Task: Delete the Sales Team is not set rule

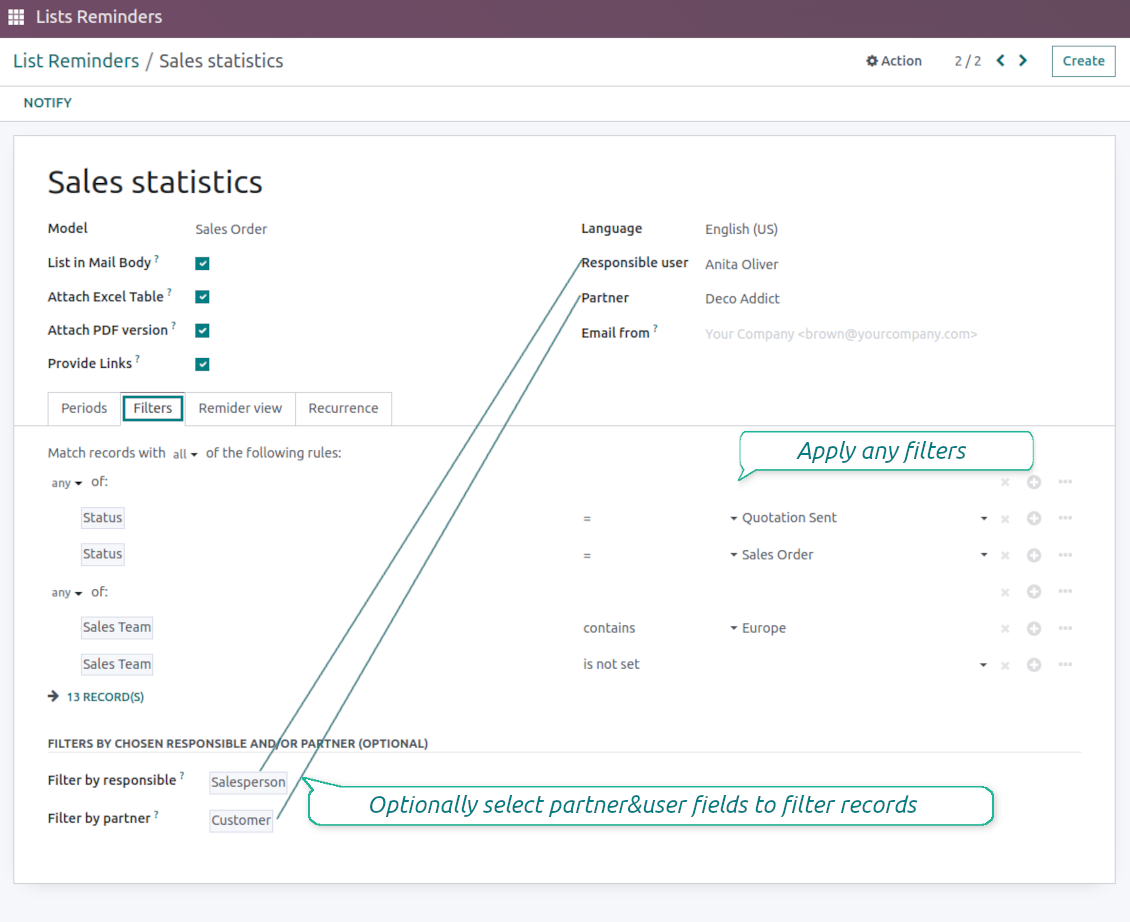Action: pos(1005,665)
